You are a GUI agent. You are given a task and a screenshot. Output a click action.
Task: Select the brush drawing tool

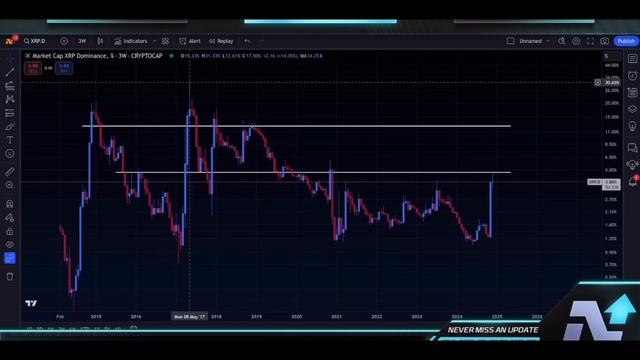coord(10,127)
